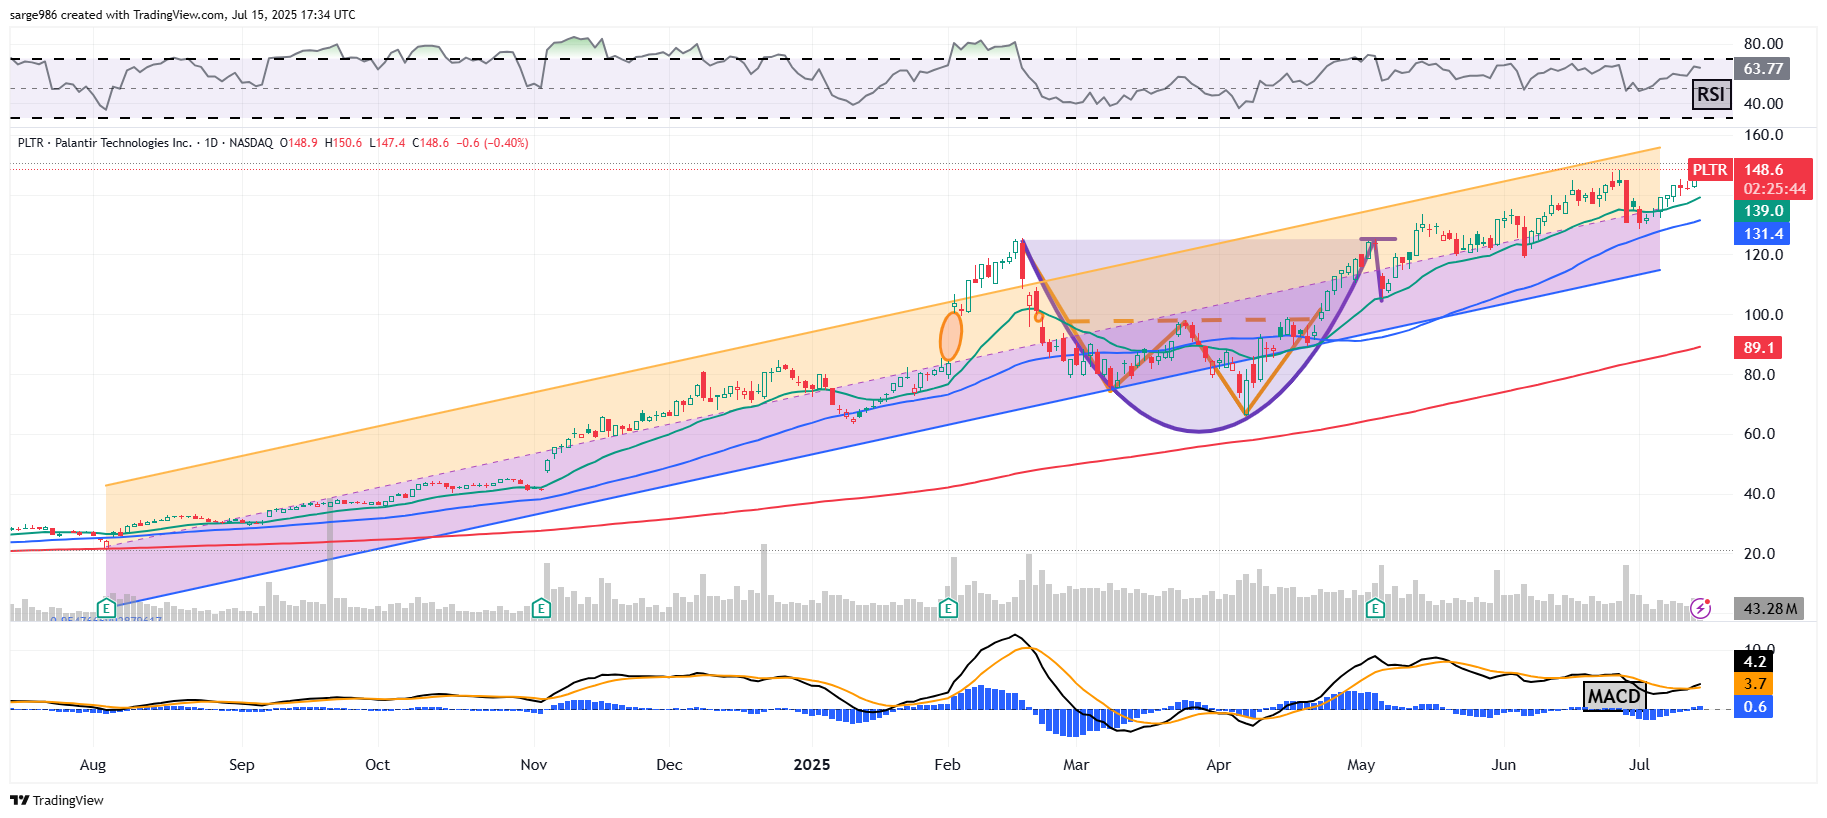Click the TradingView logo at bottom left
The image size is (1827, 818).
point(57,800)
